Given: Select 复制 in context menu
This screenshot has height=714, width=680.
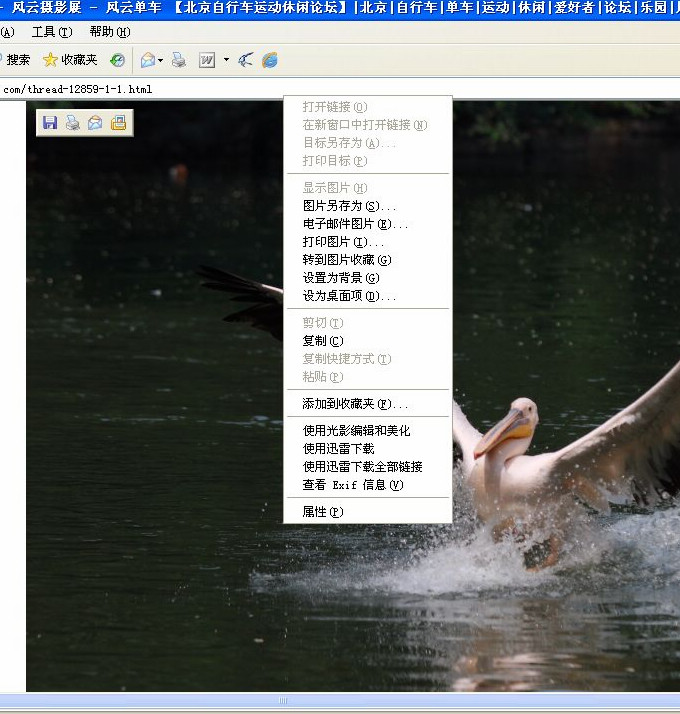Looking at the screenshot, I should [x=368, y=341].
